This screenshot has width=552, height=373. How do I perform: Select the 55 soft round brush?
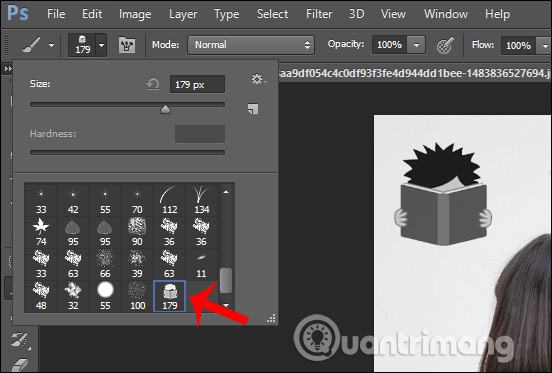pos(105,296)
